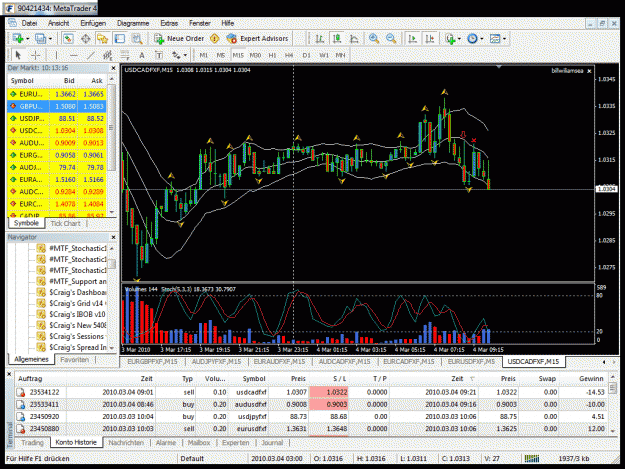Toggle the Strategy Tester window
625x469 pixels.
coord(138,39)
